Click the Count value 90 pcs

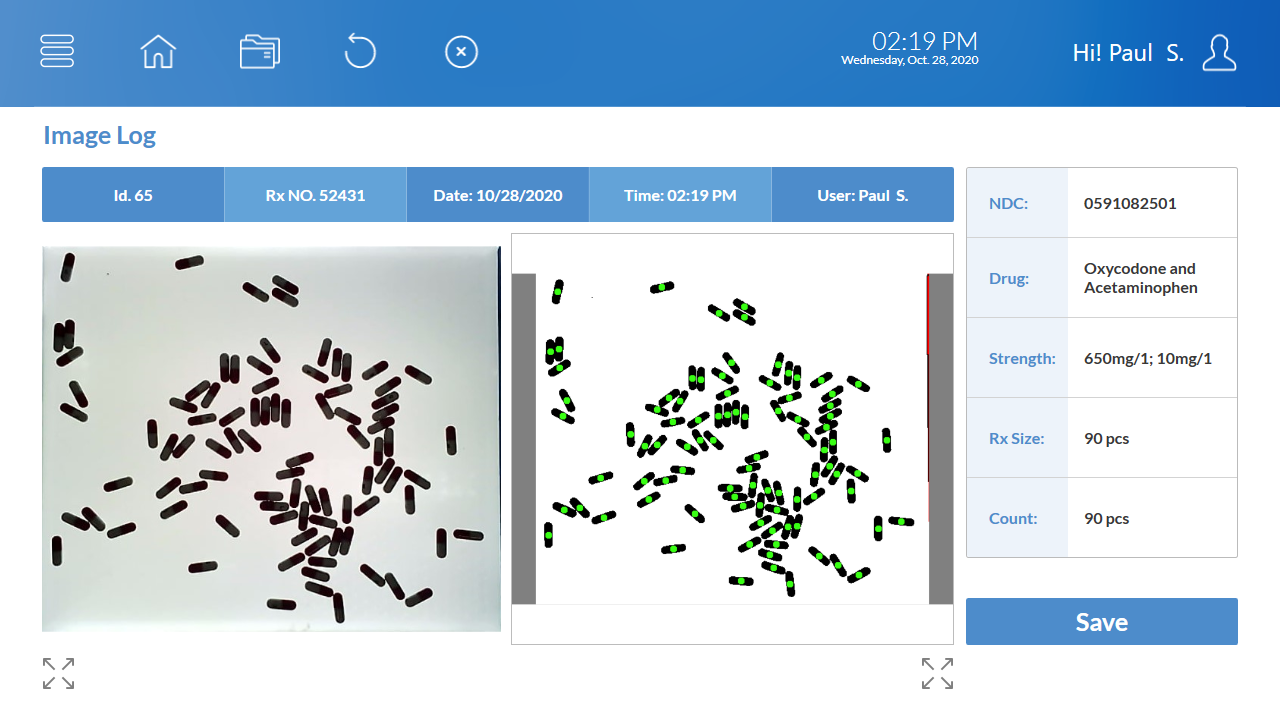1106,518
